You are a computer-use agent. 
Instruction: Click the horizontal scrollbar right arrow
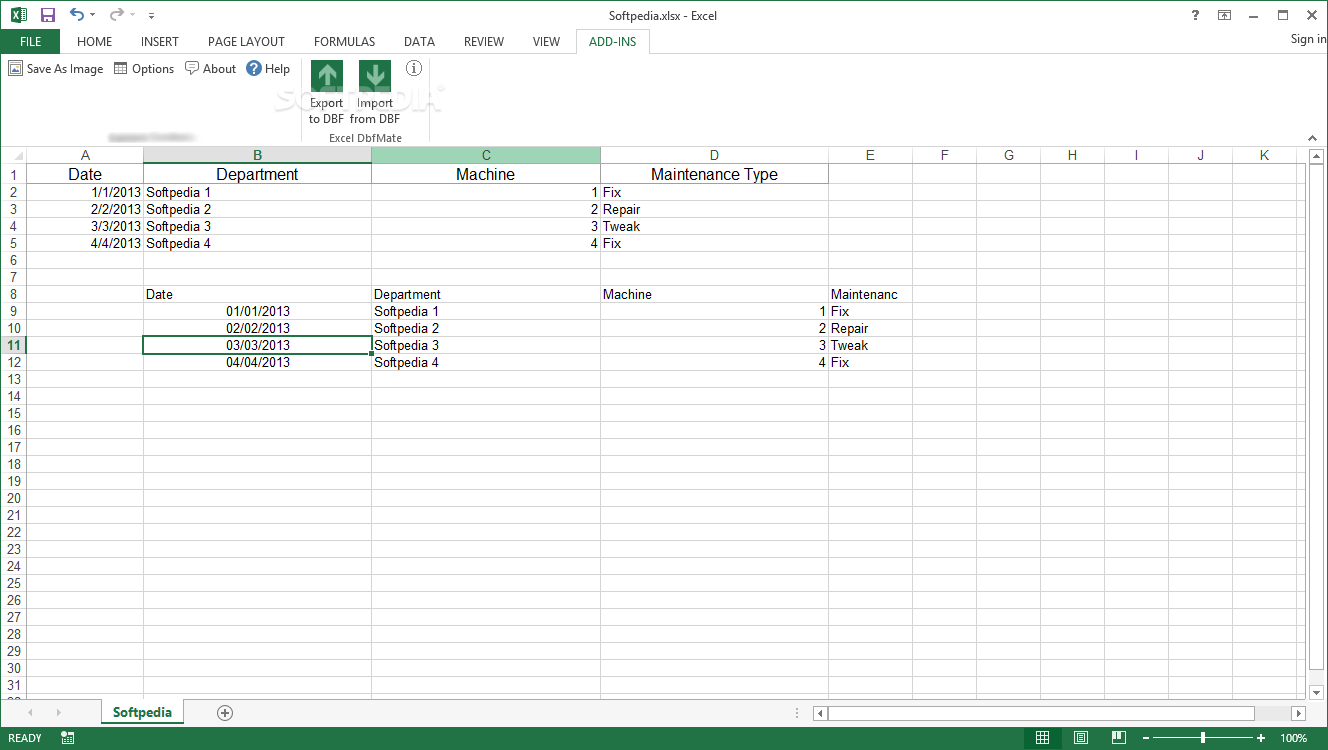point(1298,713)
